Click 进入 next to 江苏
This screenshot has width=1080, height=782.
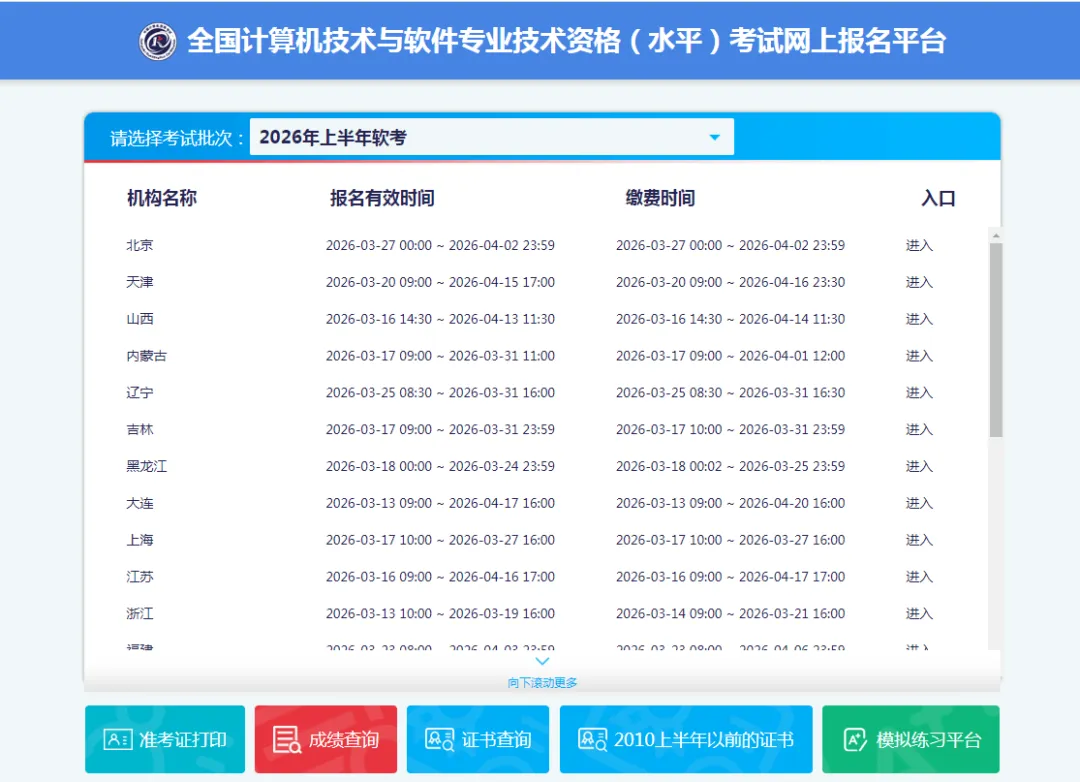tap(918, 577)
